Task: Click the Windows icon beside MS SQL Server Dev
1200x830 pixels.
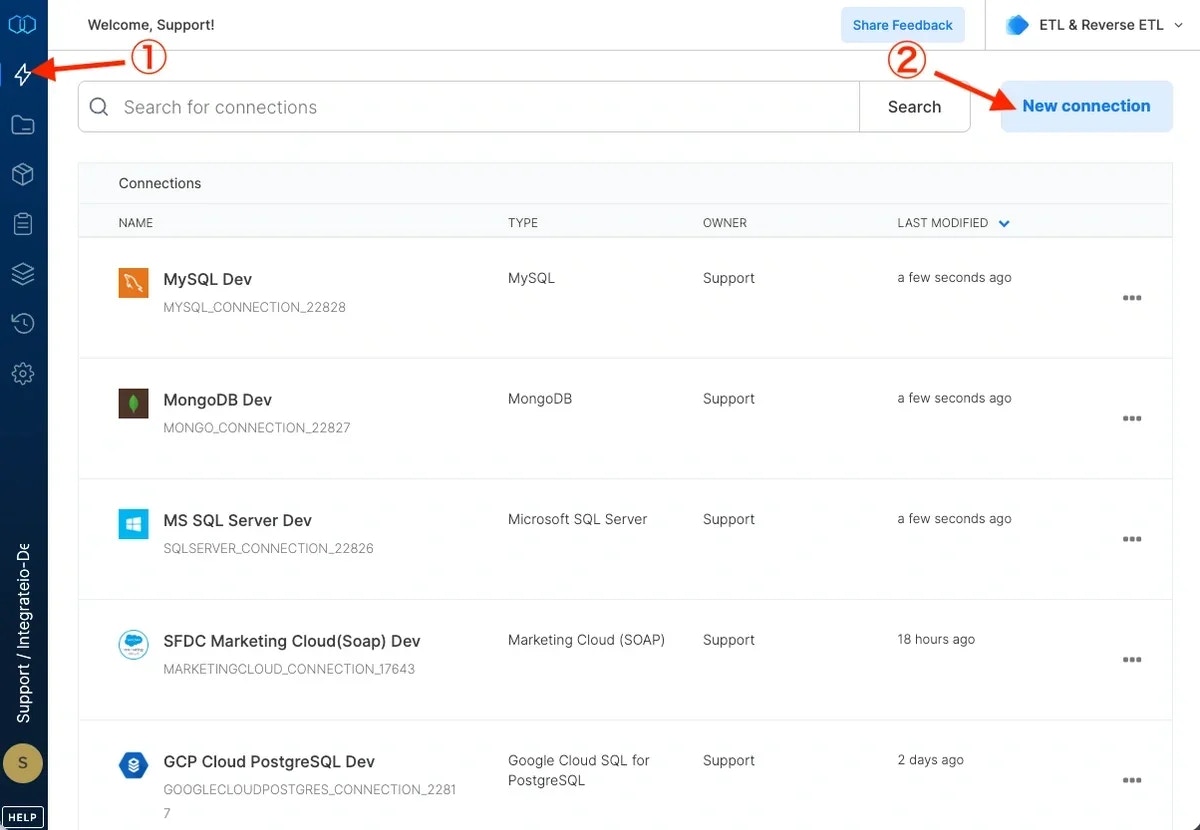Action: click(x=133, y=524)
